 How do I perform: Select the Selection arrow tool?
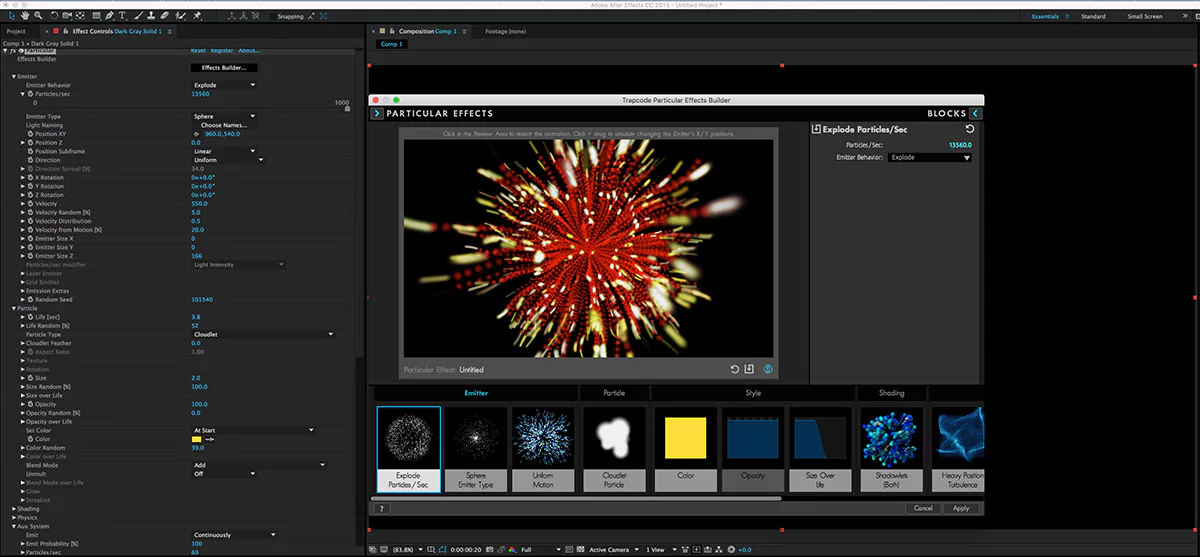tap(10, 16)
